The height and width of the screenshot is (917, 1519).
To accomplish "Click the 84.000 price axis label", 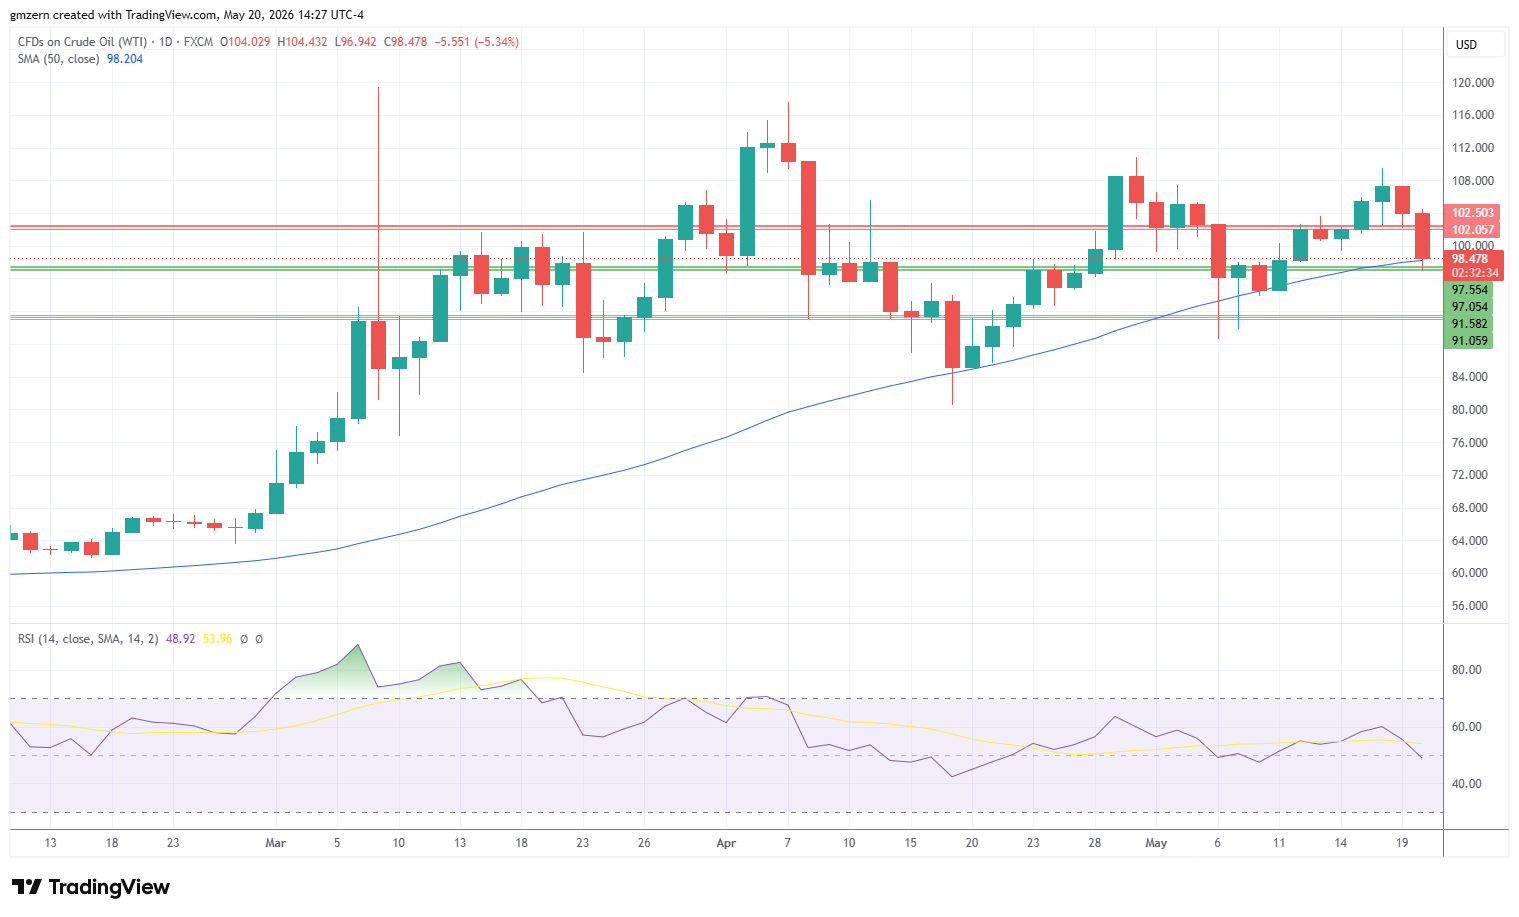I will pyautogui.click(x=1470, y=377).
